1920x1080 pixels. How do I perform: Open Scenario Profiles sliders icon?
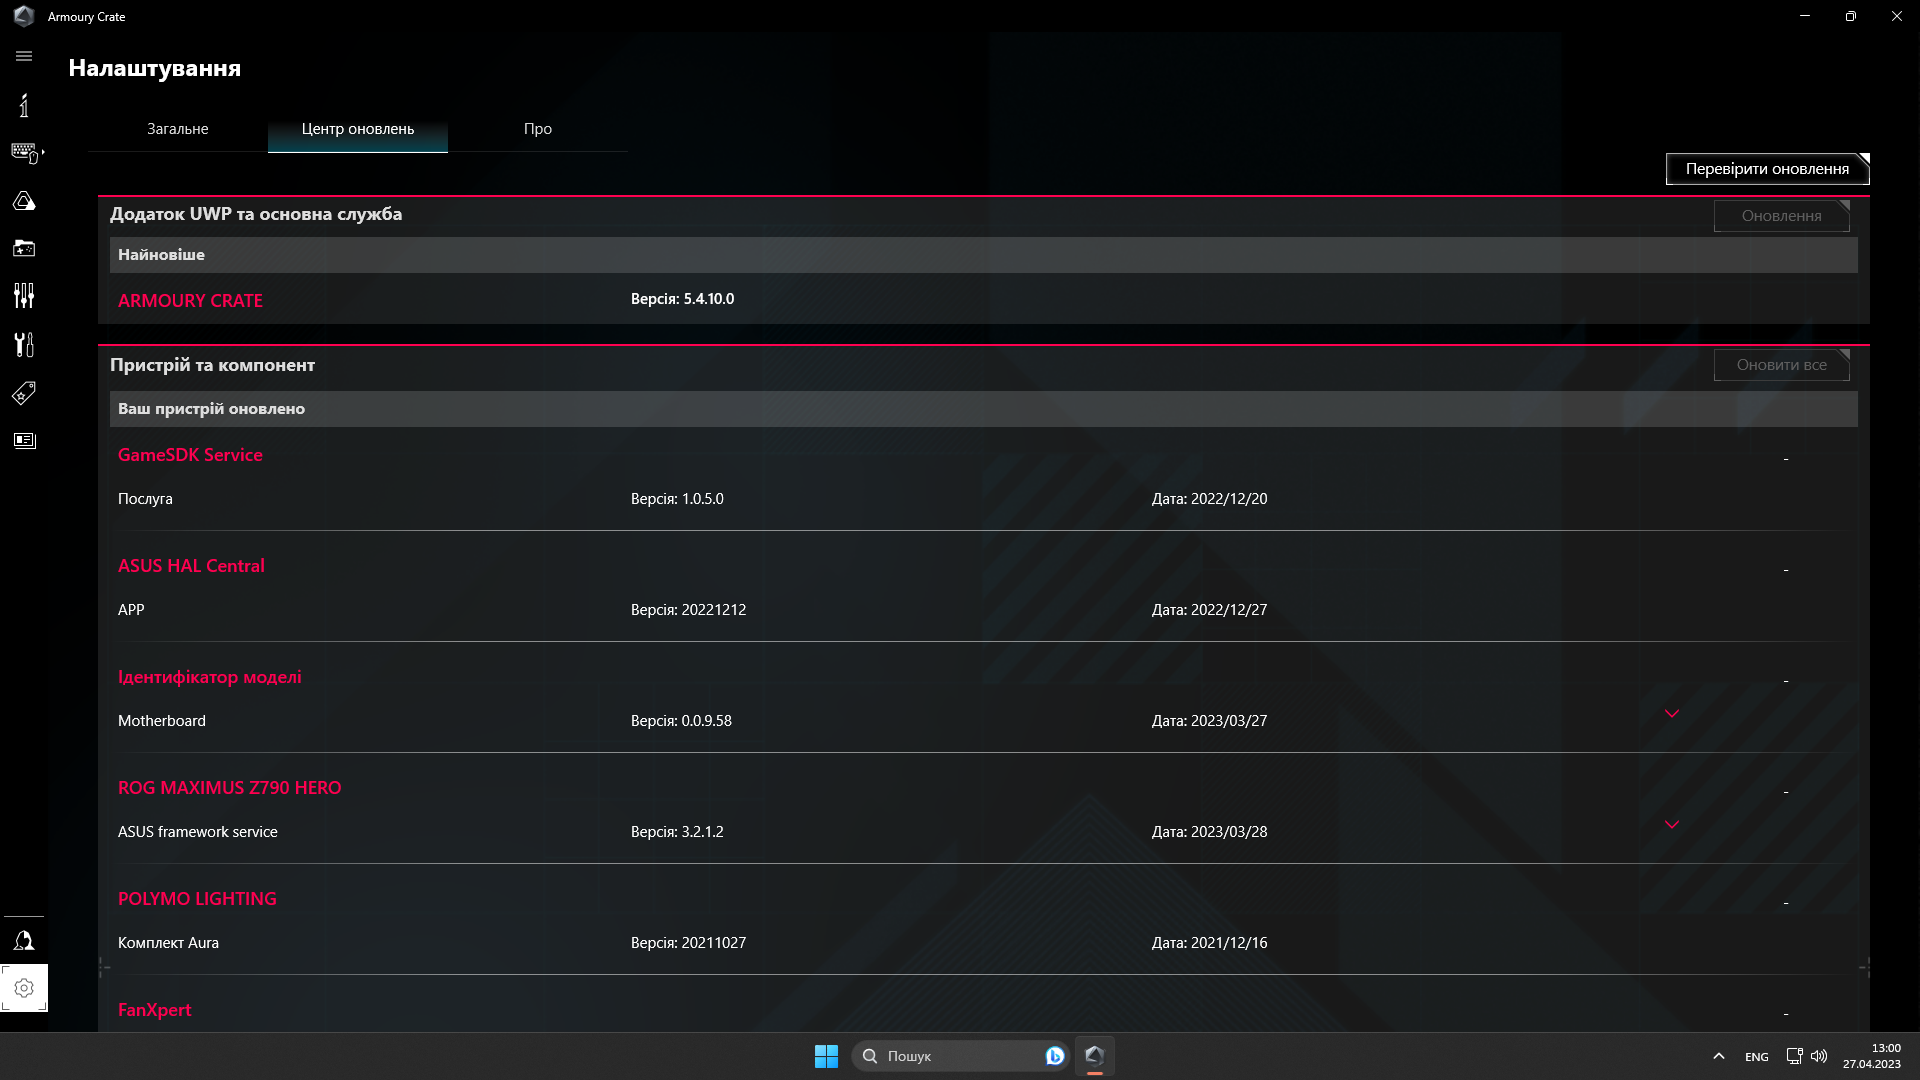click(24, 296)
